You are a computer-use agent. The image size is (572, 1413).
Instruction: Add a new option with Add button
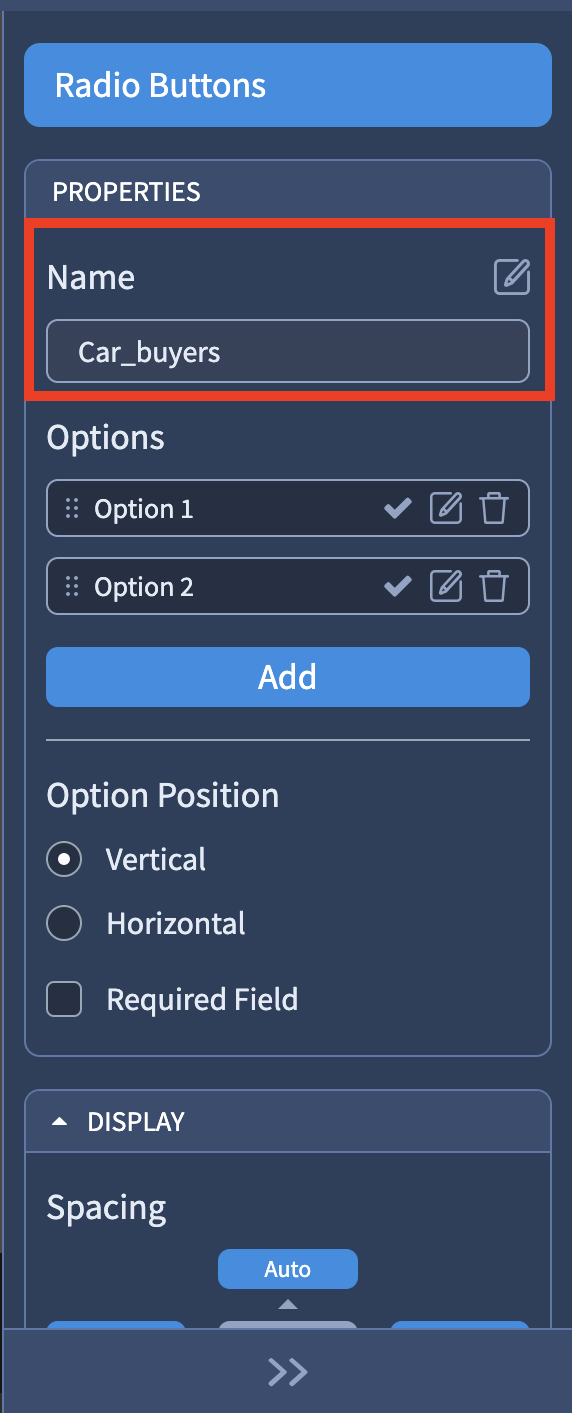click(x=288, y=677)
